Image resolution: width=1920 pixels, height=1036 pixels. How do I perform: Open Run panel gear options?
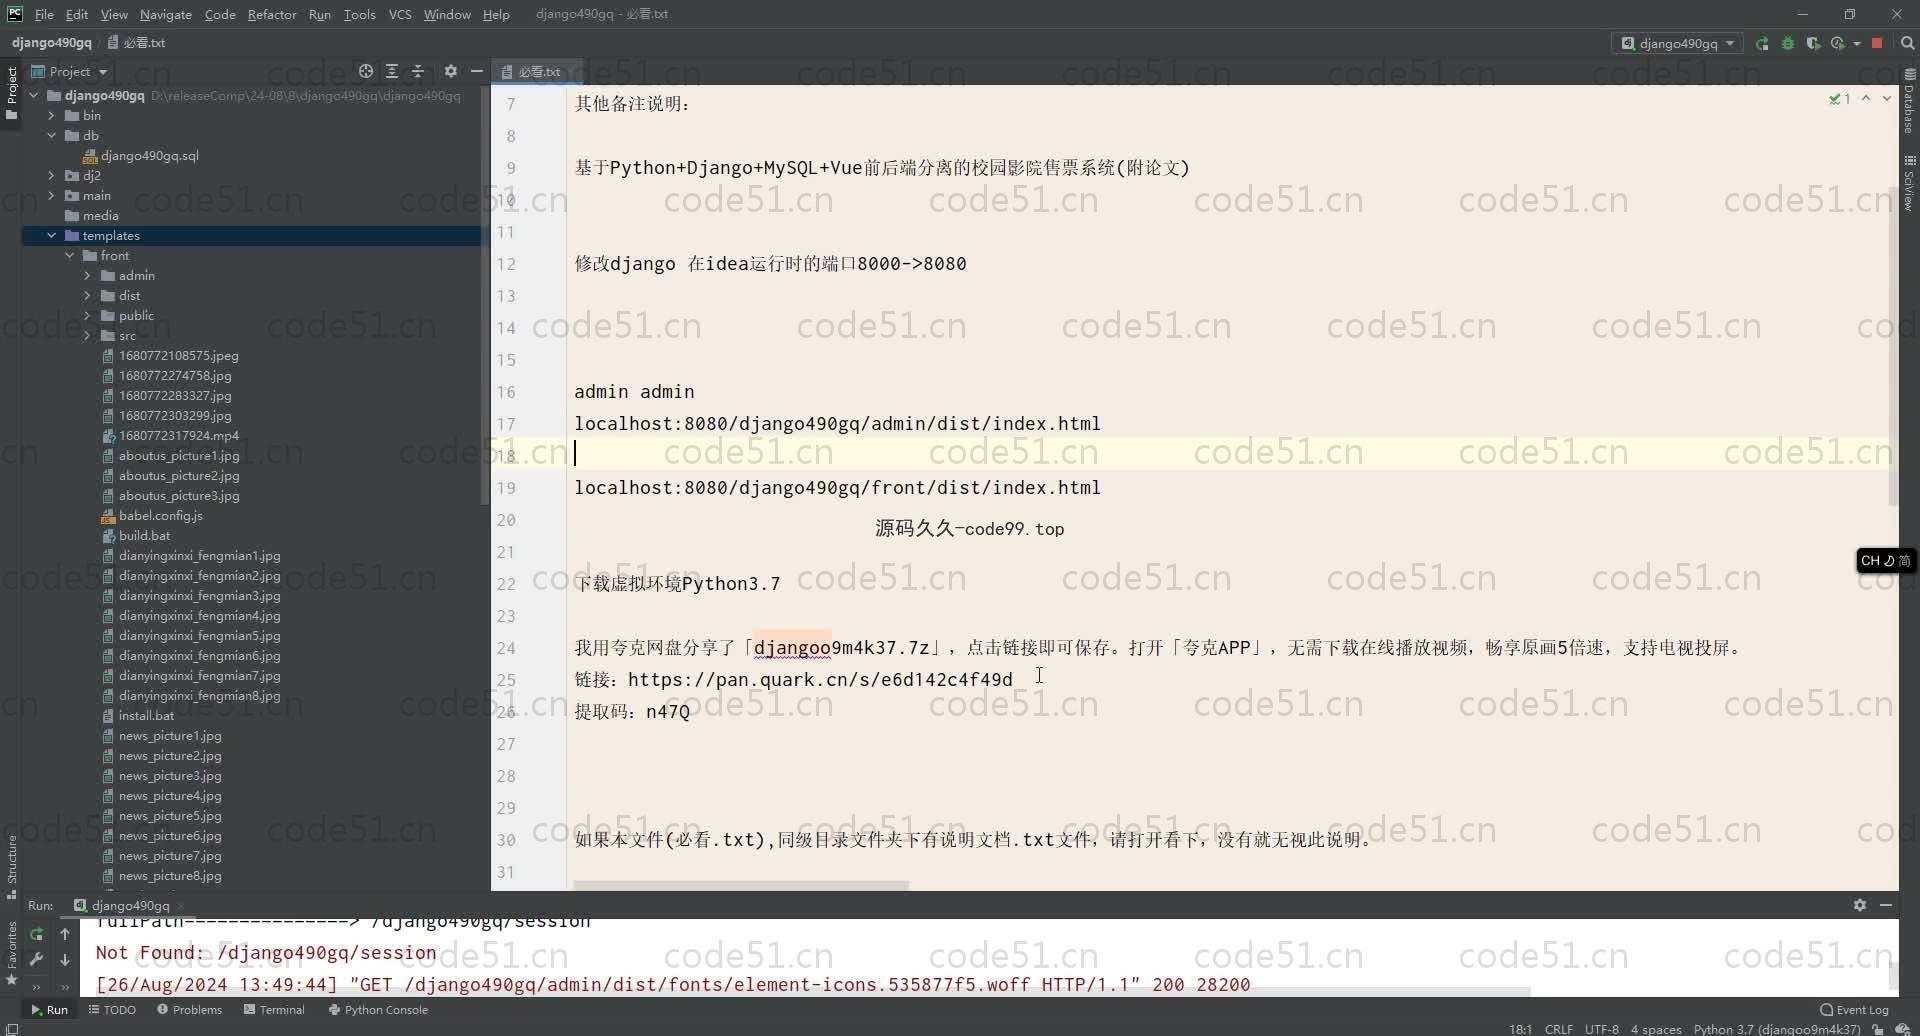tap(1859, 905)
